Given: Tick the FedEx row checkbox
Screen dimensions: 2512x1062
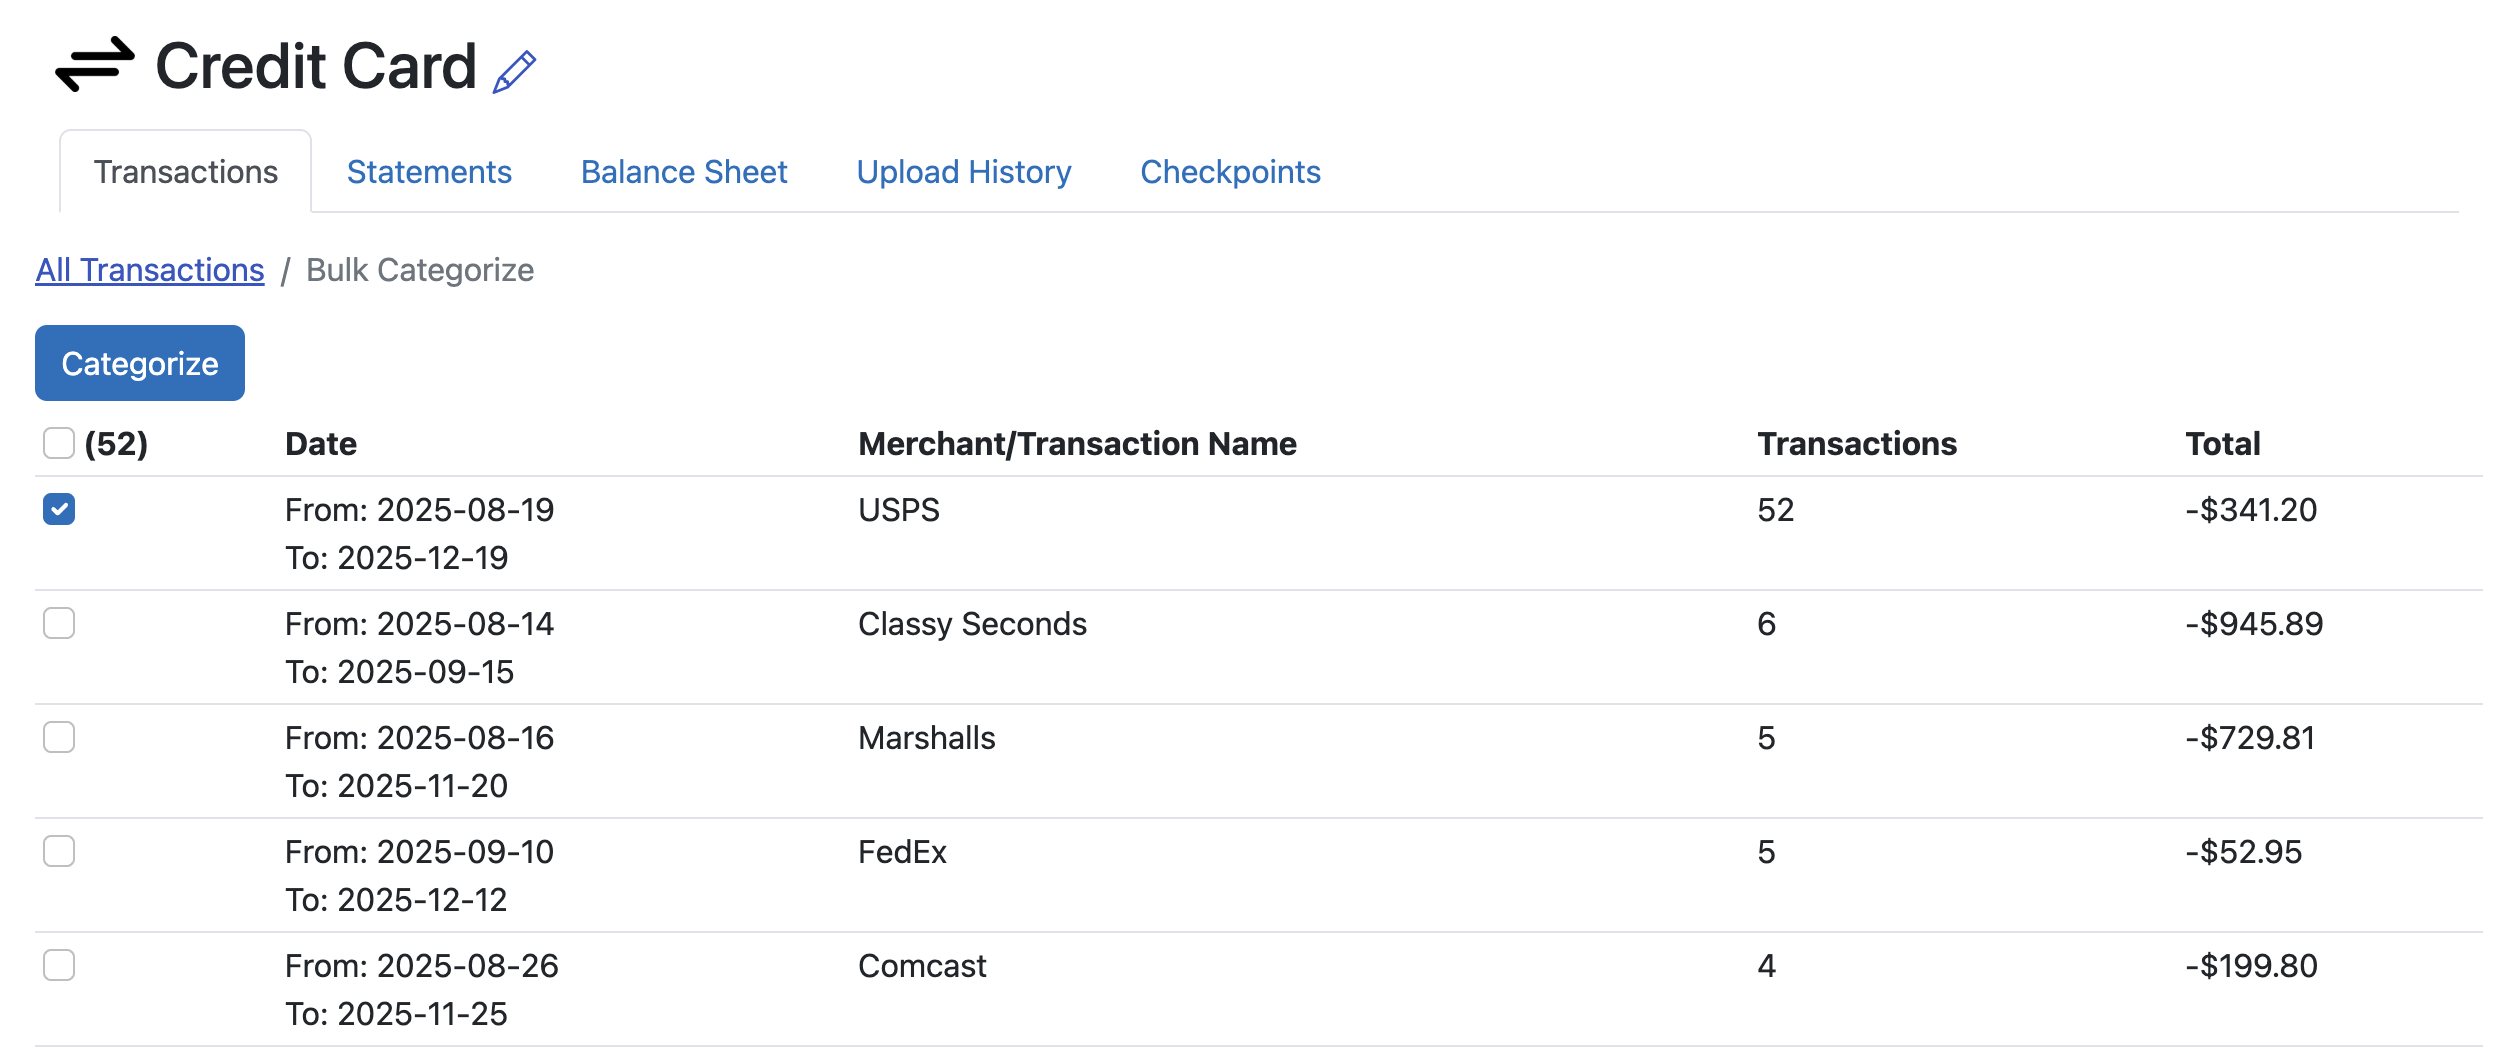Looking at the screenshot, I should click(59, 851).
